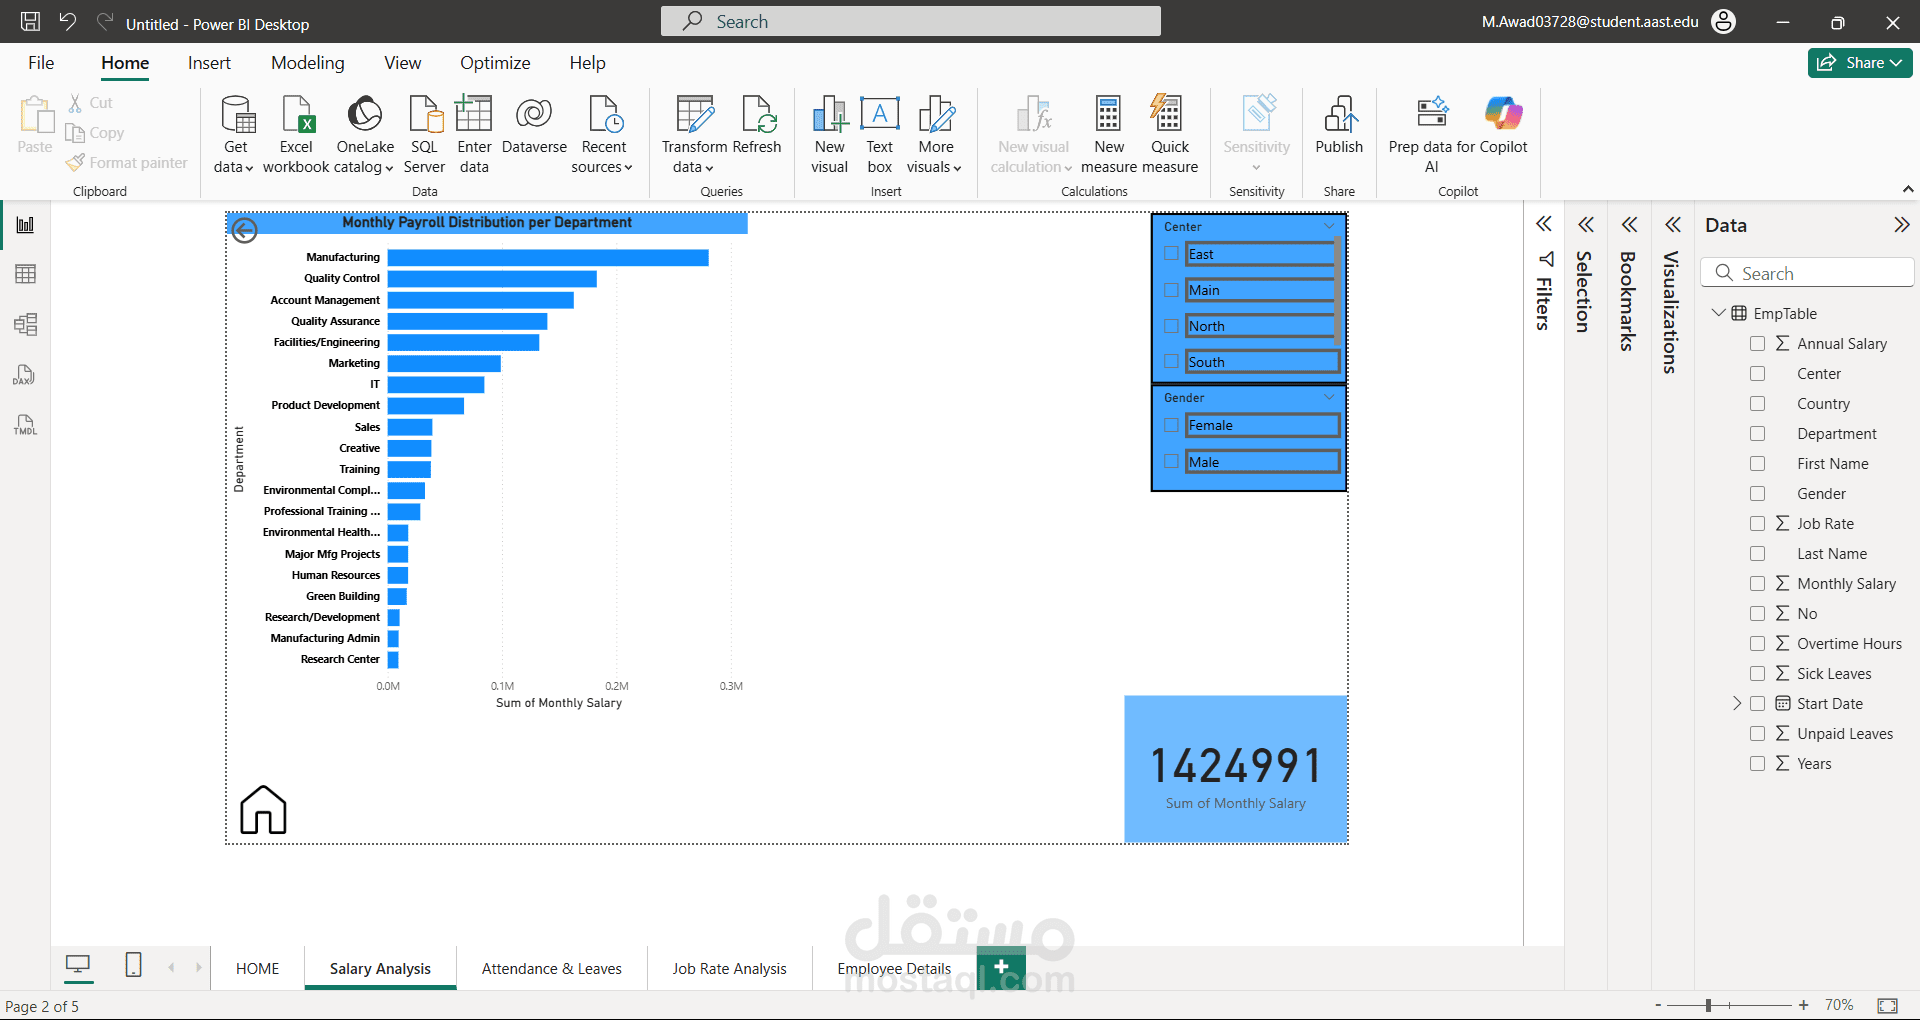Viewport: 1920px width, 1020px height.
Task: Enable the Department field checkbox
Action: [1757, 434]
